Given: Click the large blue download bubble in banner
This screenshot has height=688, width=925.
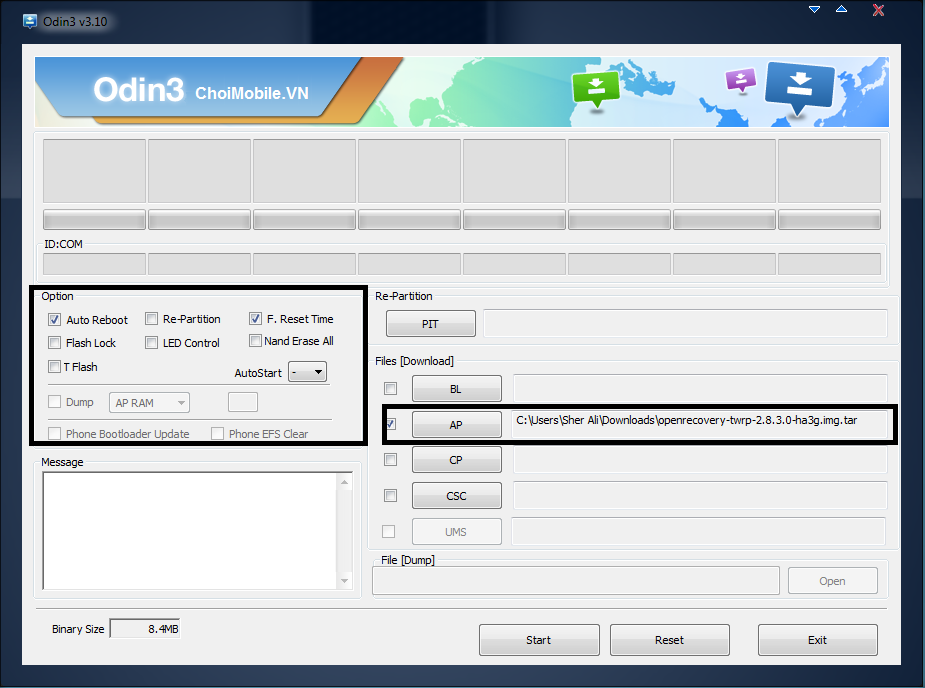Looking at the screenshot, I should 799,87.
